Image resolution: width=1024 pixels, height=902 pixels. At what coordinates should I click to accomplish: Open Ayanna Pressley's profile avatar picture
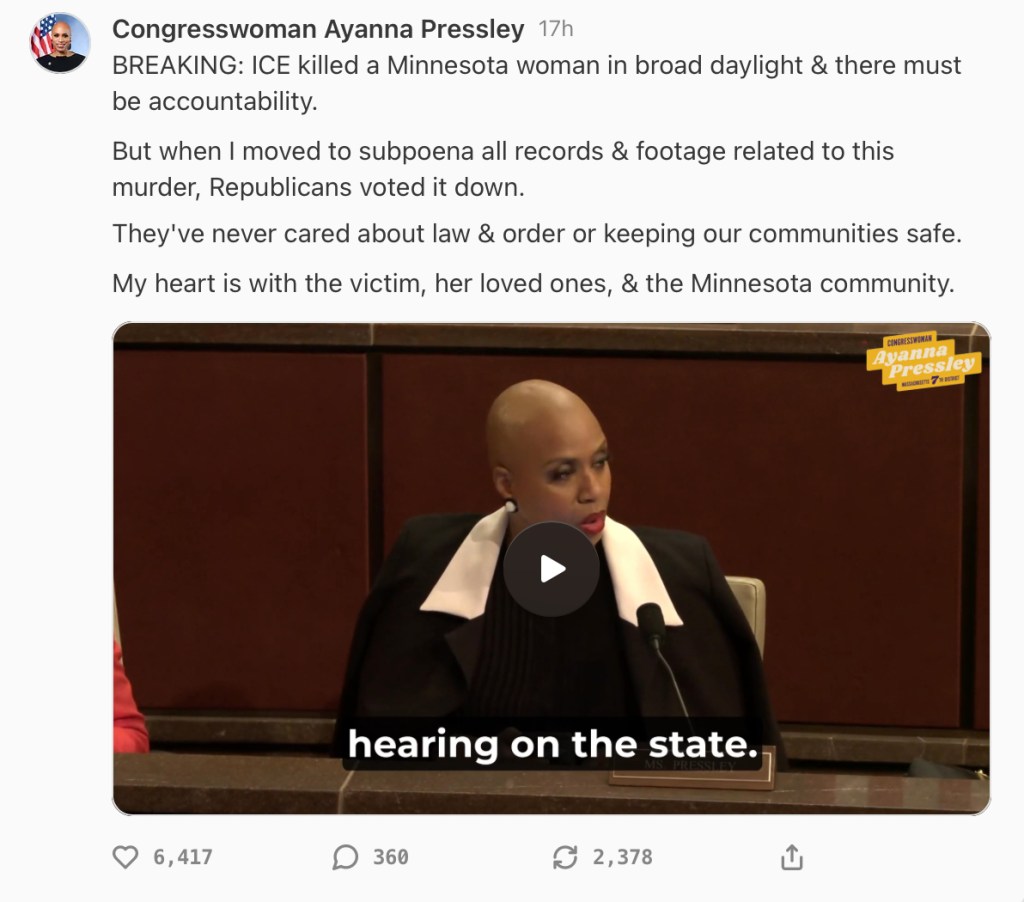pyautogui.click(x=60, y=42)
